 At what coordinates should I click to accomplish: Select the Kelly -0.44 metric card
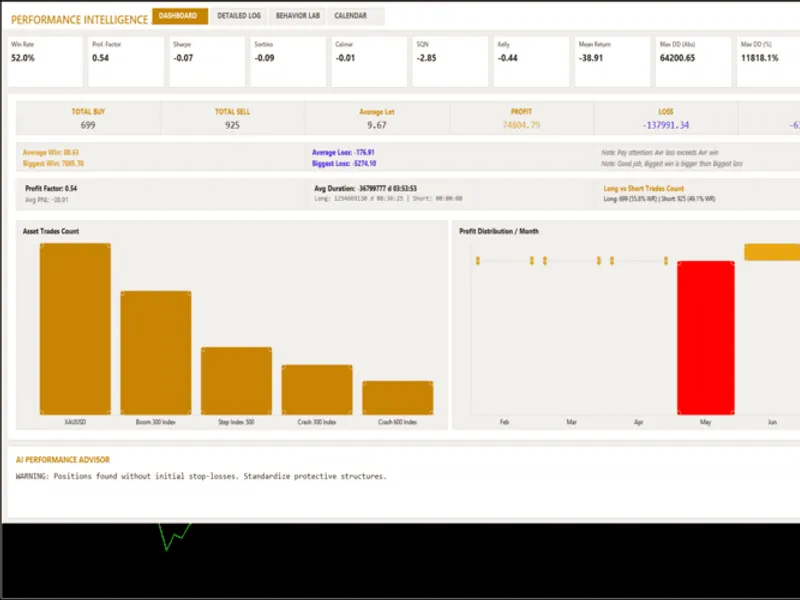(532, 61)
